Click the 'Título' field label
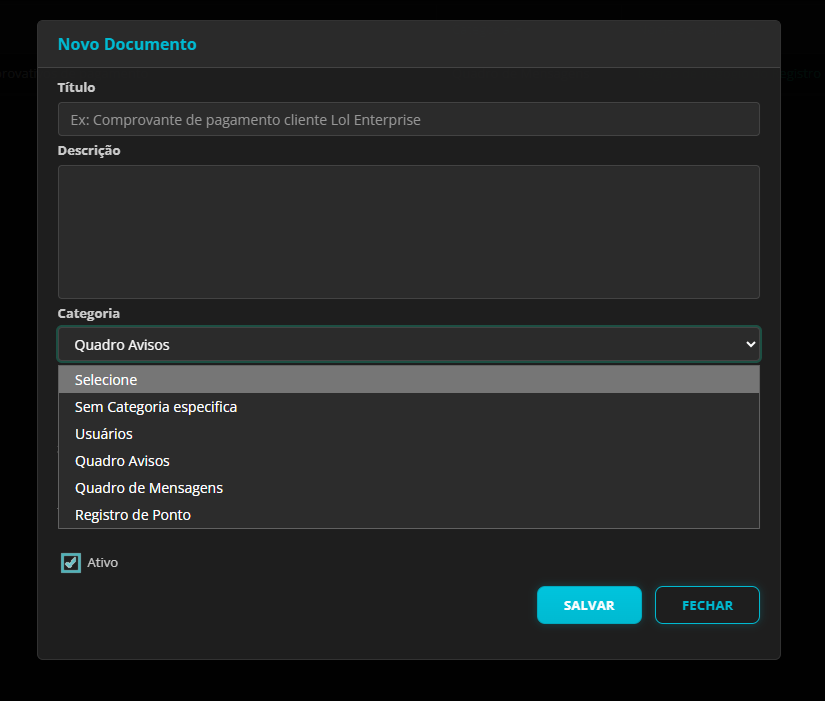 (76, 88)
